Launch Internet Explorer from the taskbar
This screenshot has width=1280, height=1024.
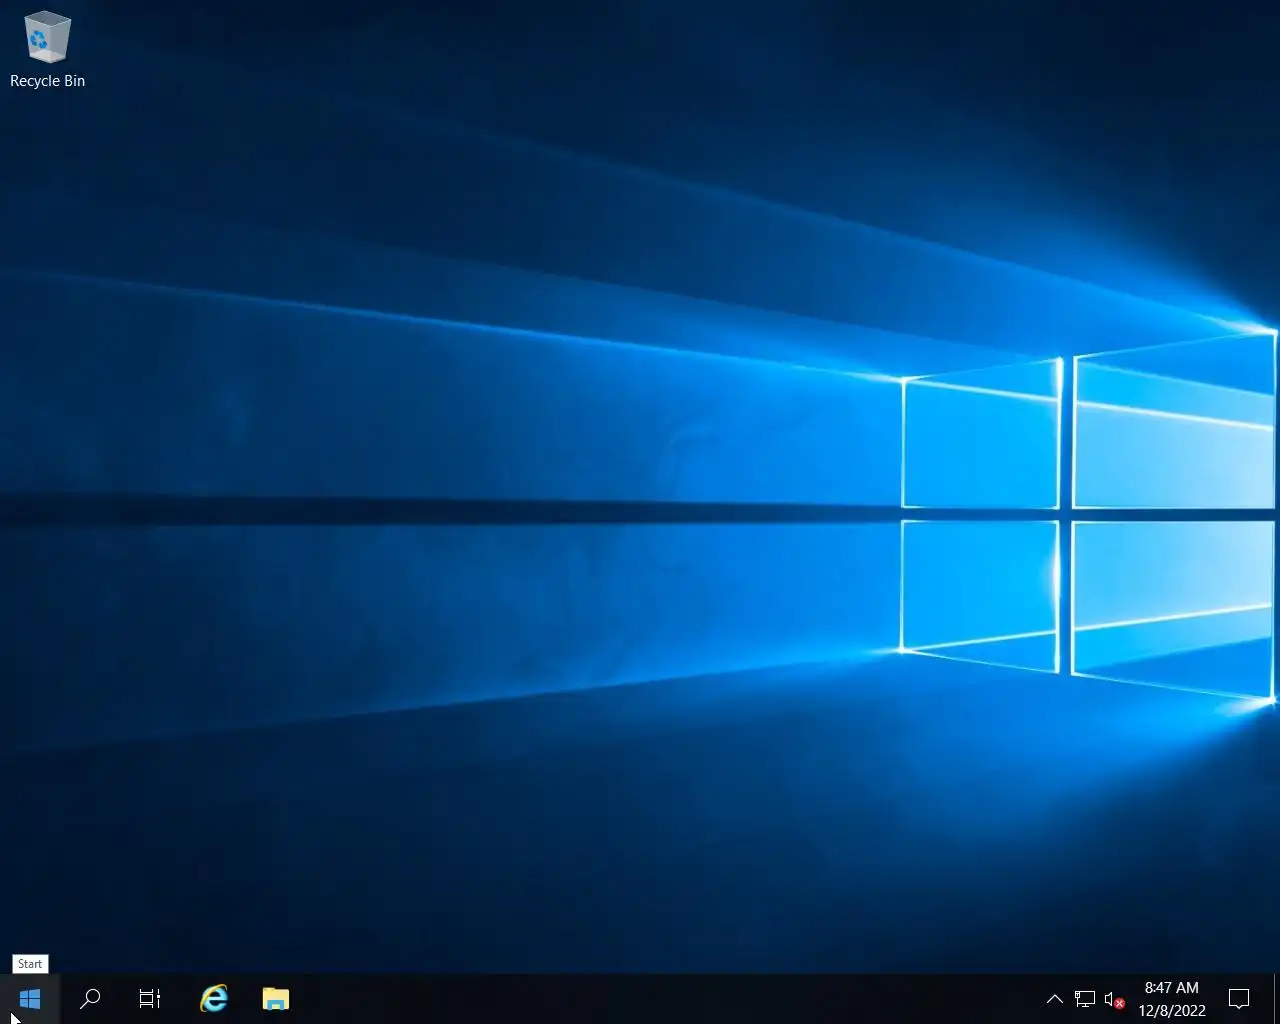tap(214, 998)
